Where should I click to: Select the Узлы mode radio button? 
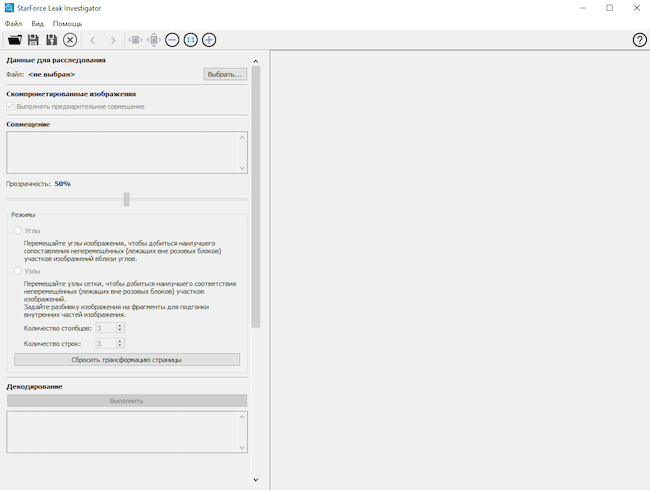click(x=17, y=271)
